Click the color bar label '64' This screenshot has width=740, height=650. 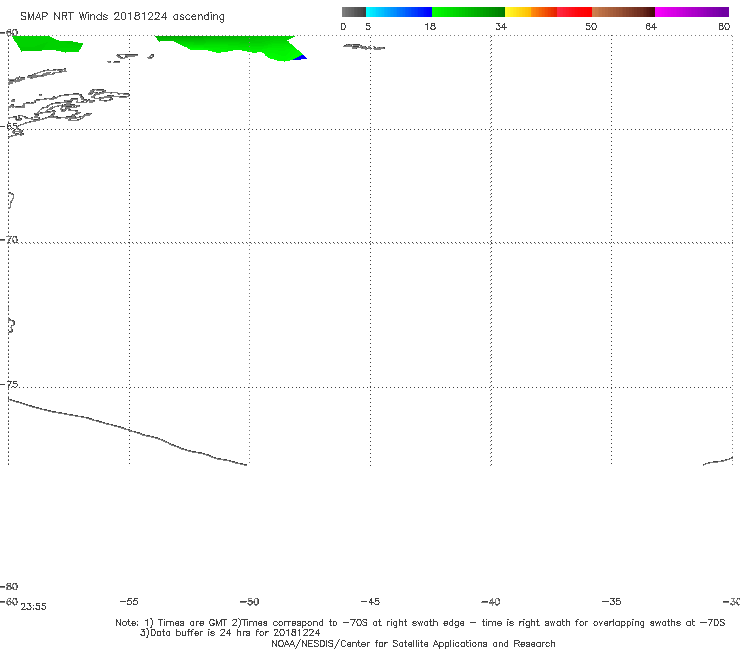point(651,26)
